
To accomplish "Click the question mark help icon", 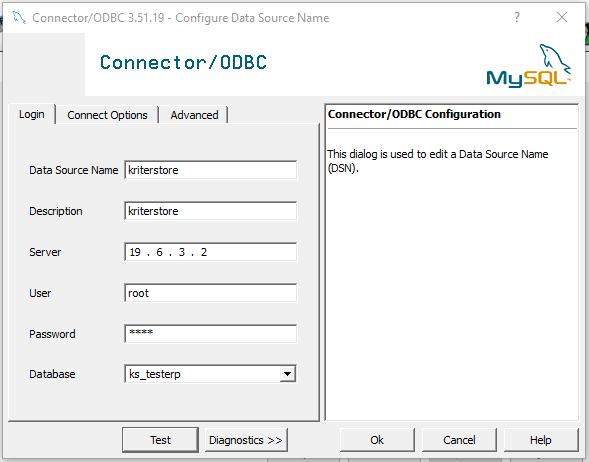I will [517, 17].
